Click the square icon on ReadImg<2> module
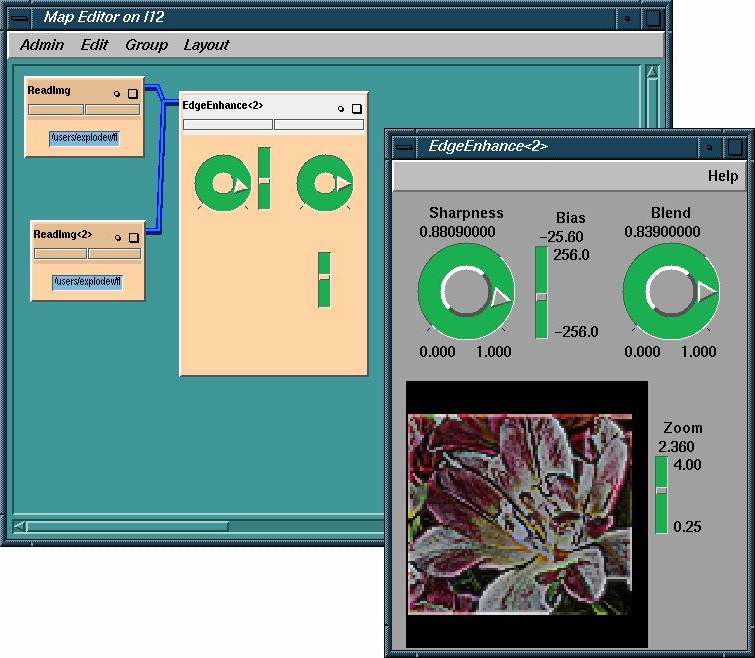This screenshot has width=755, height=658. 132,238
